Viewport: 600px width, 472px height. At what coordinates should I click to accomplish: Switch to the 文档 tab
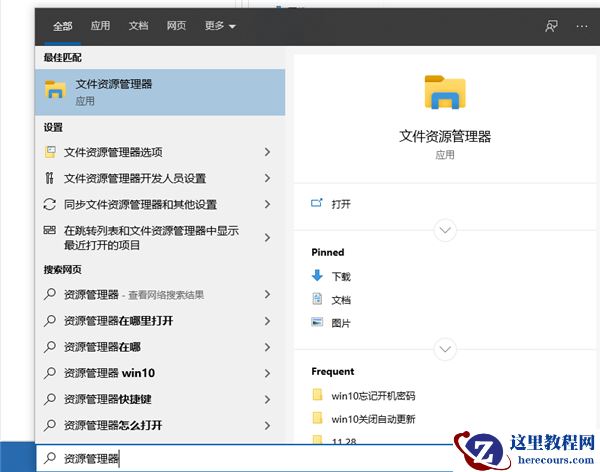coord(138,26)
